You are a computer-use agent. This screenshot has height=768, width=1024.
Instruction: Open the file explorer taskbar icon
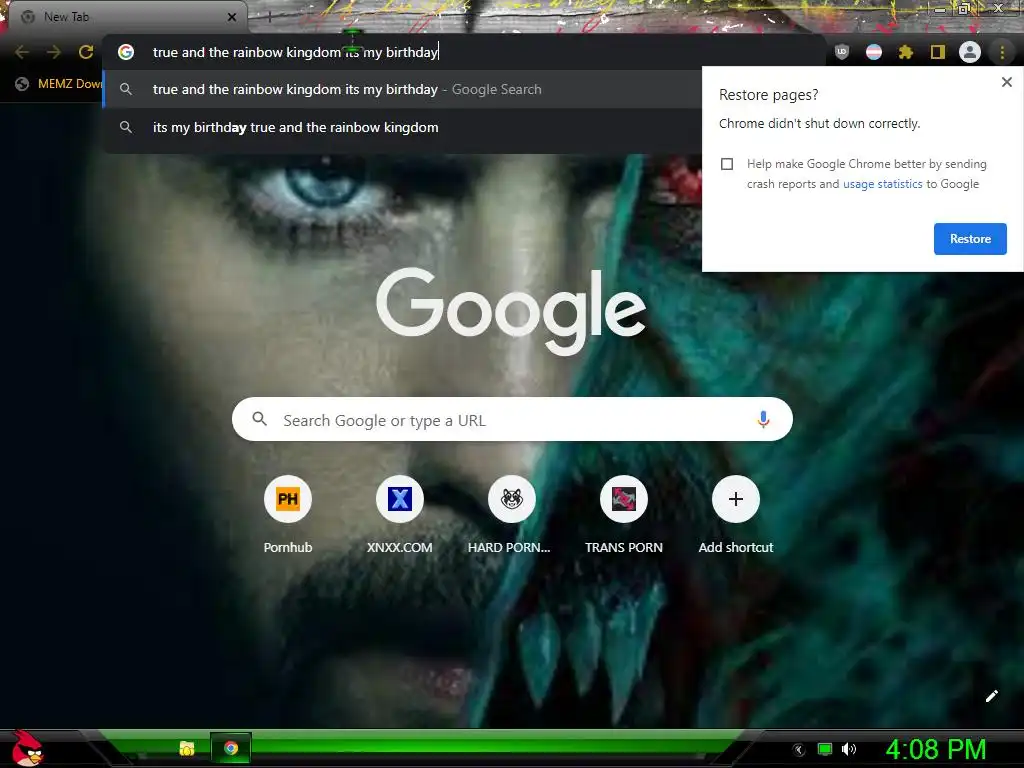tap(187, 748)
